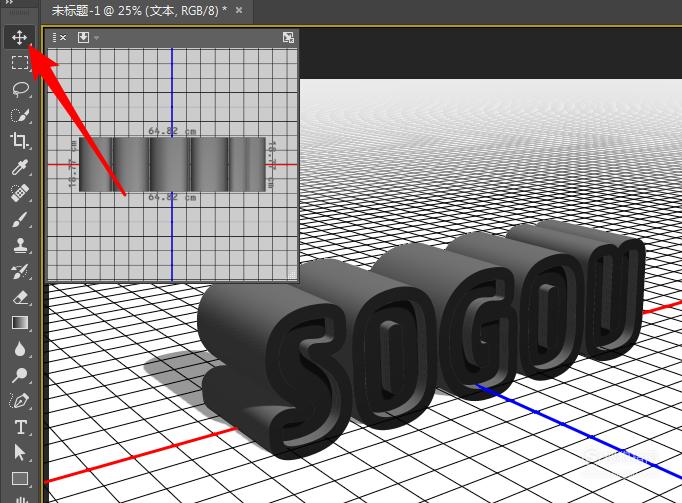Click the secondary view top-down thumbnail
The width and height of the screenshot is (682, 503).
pyautogui.click(x=172, y=164)
